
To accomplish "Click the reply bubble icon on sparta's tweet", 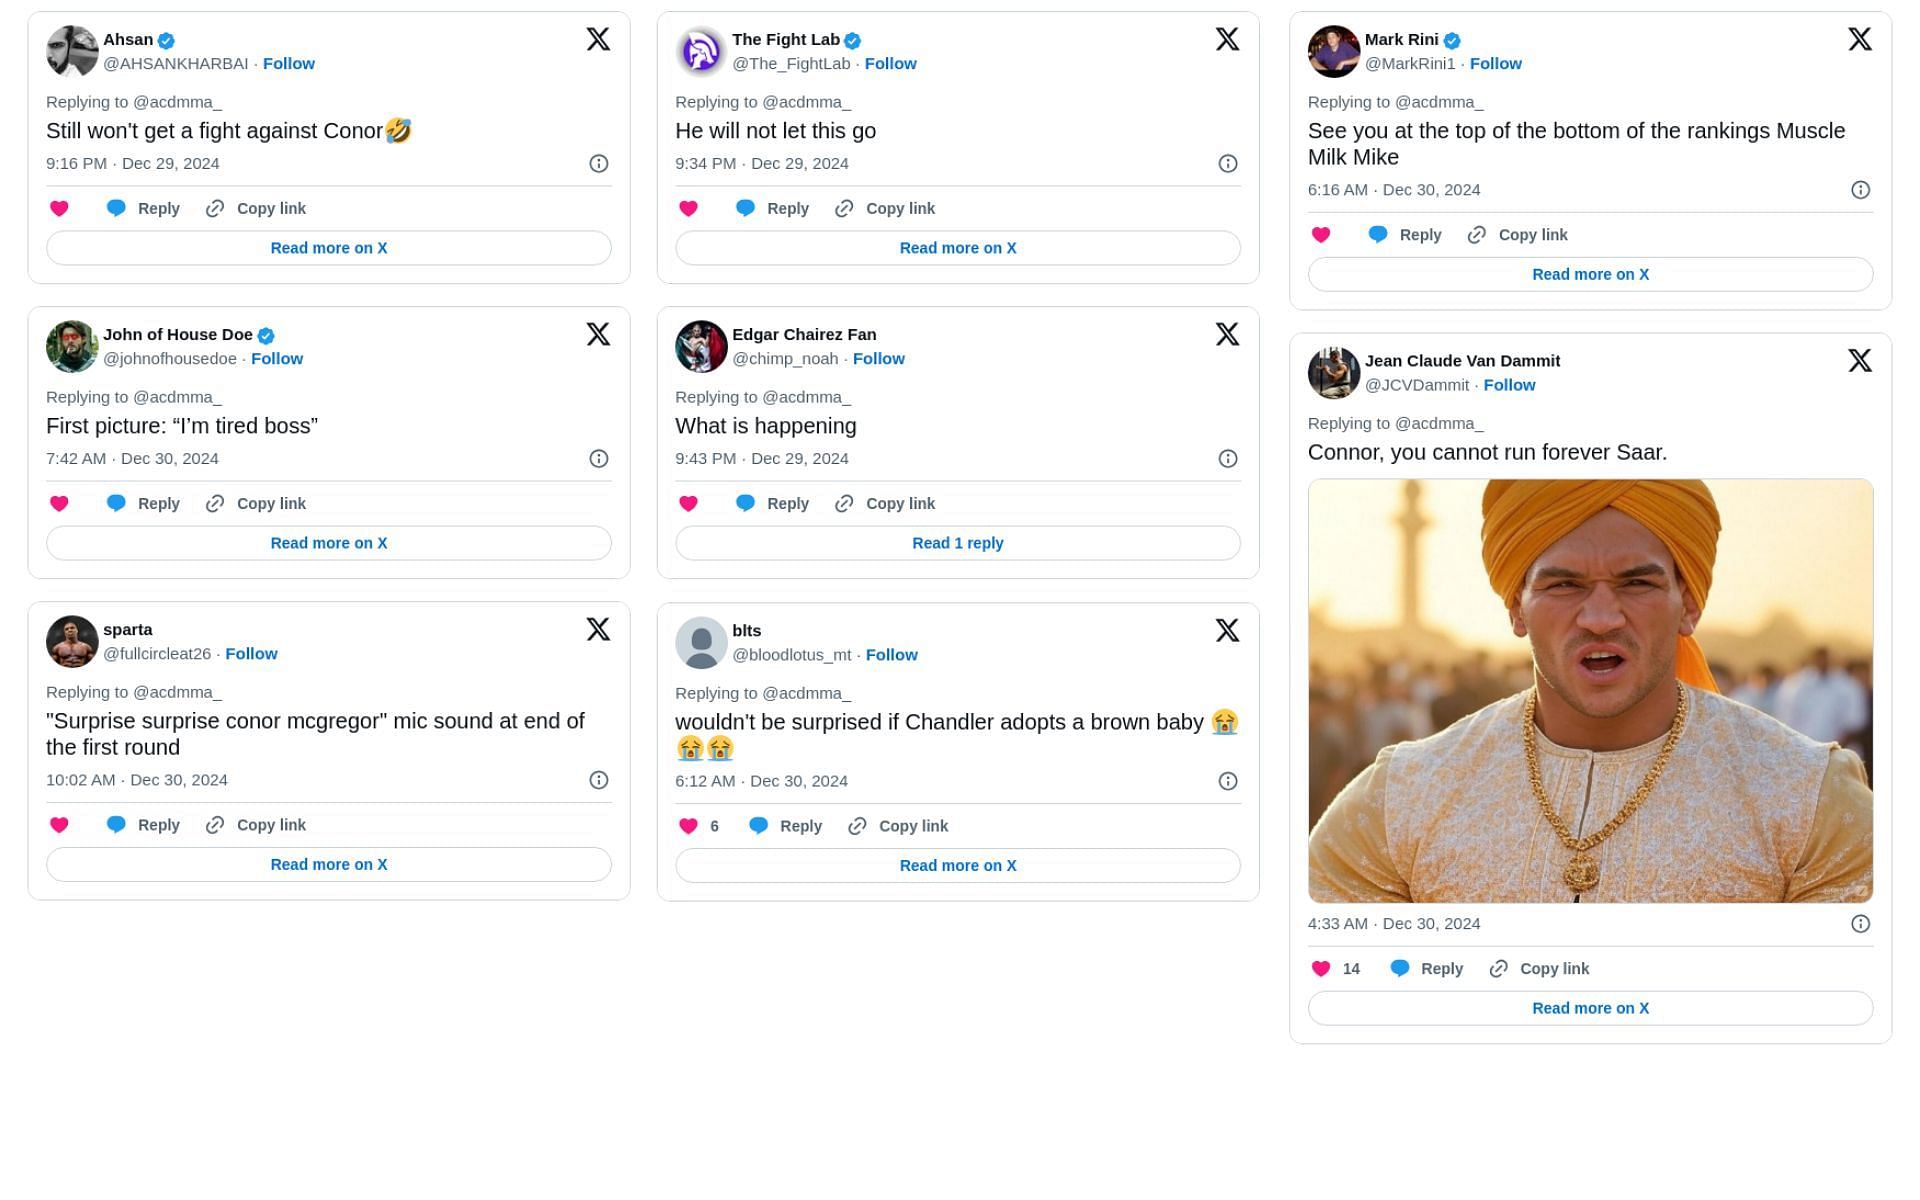I will coord(116,824).
